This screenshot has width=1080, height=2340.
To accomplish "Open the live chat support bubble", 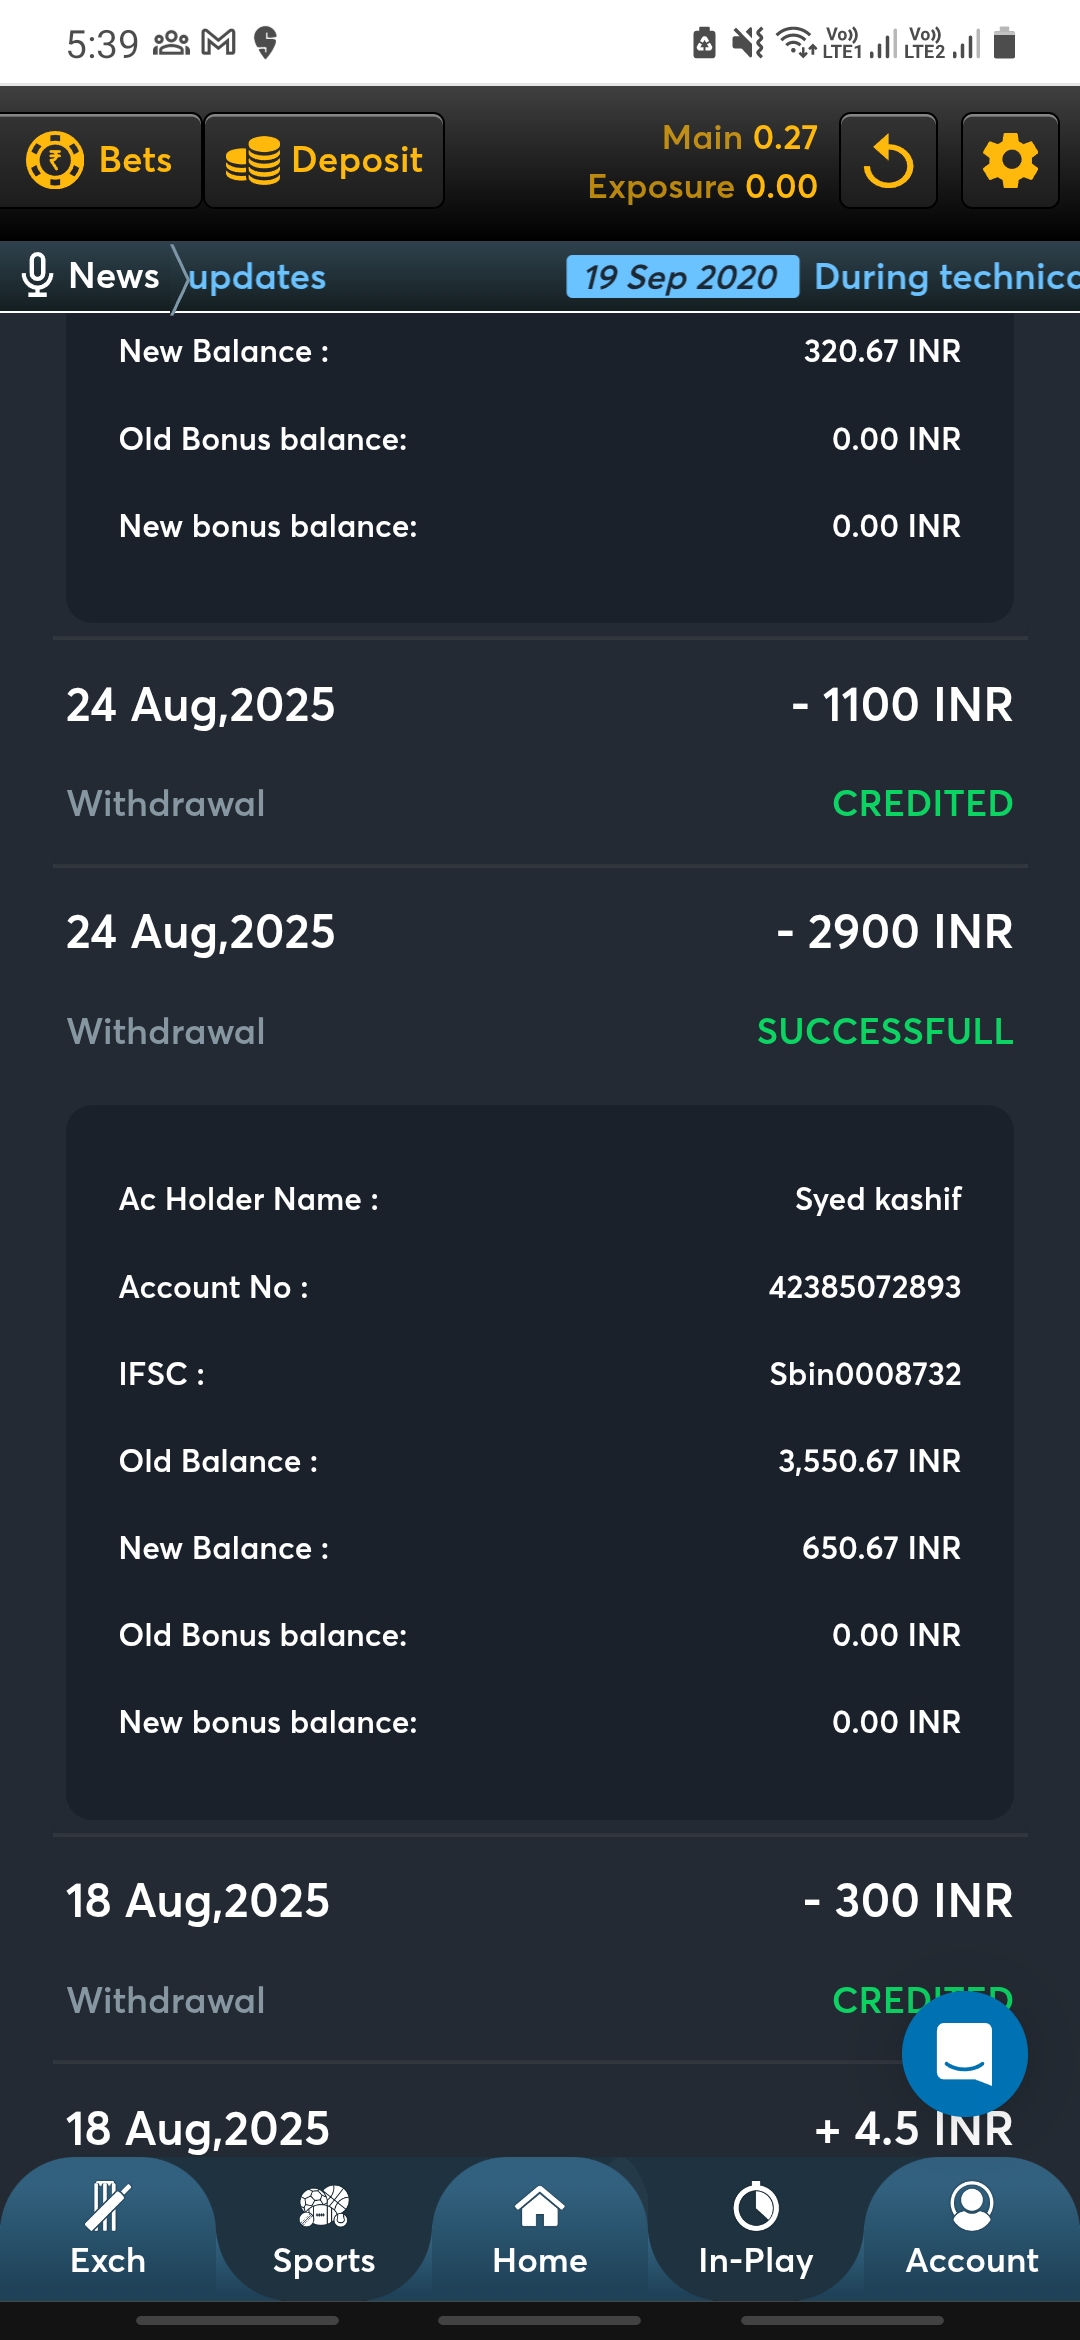I will pos(964,2054).
